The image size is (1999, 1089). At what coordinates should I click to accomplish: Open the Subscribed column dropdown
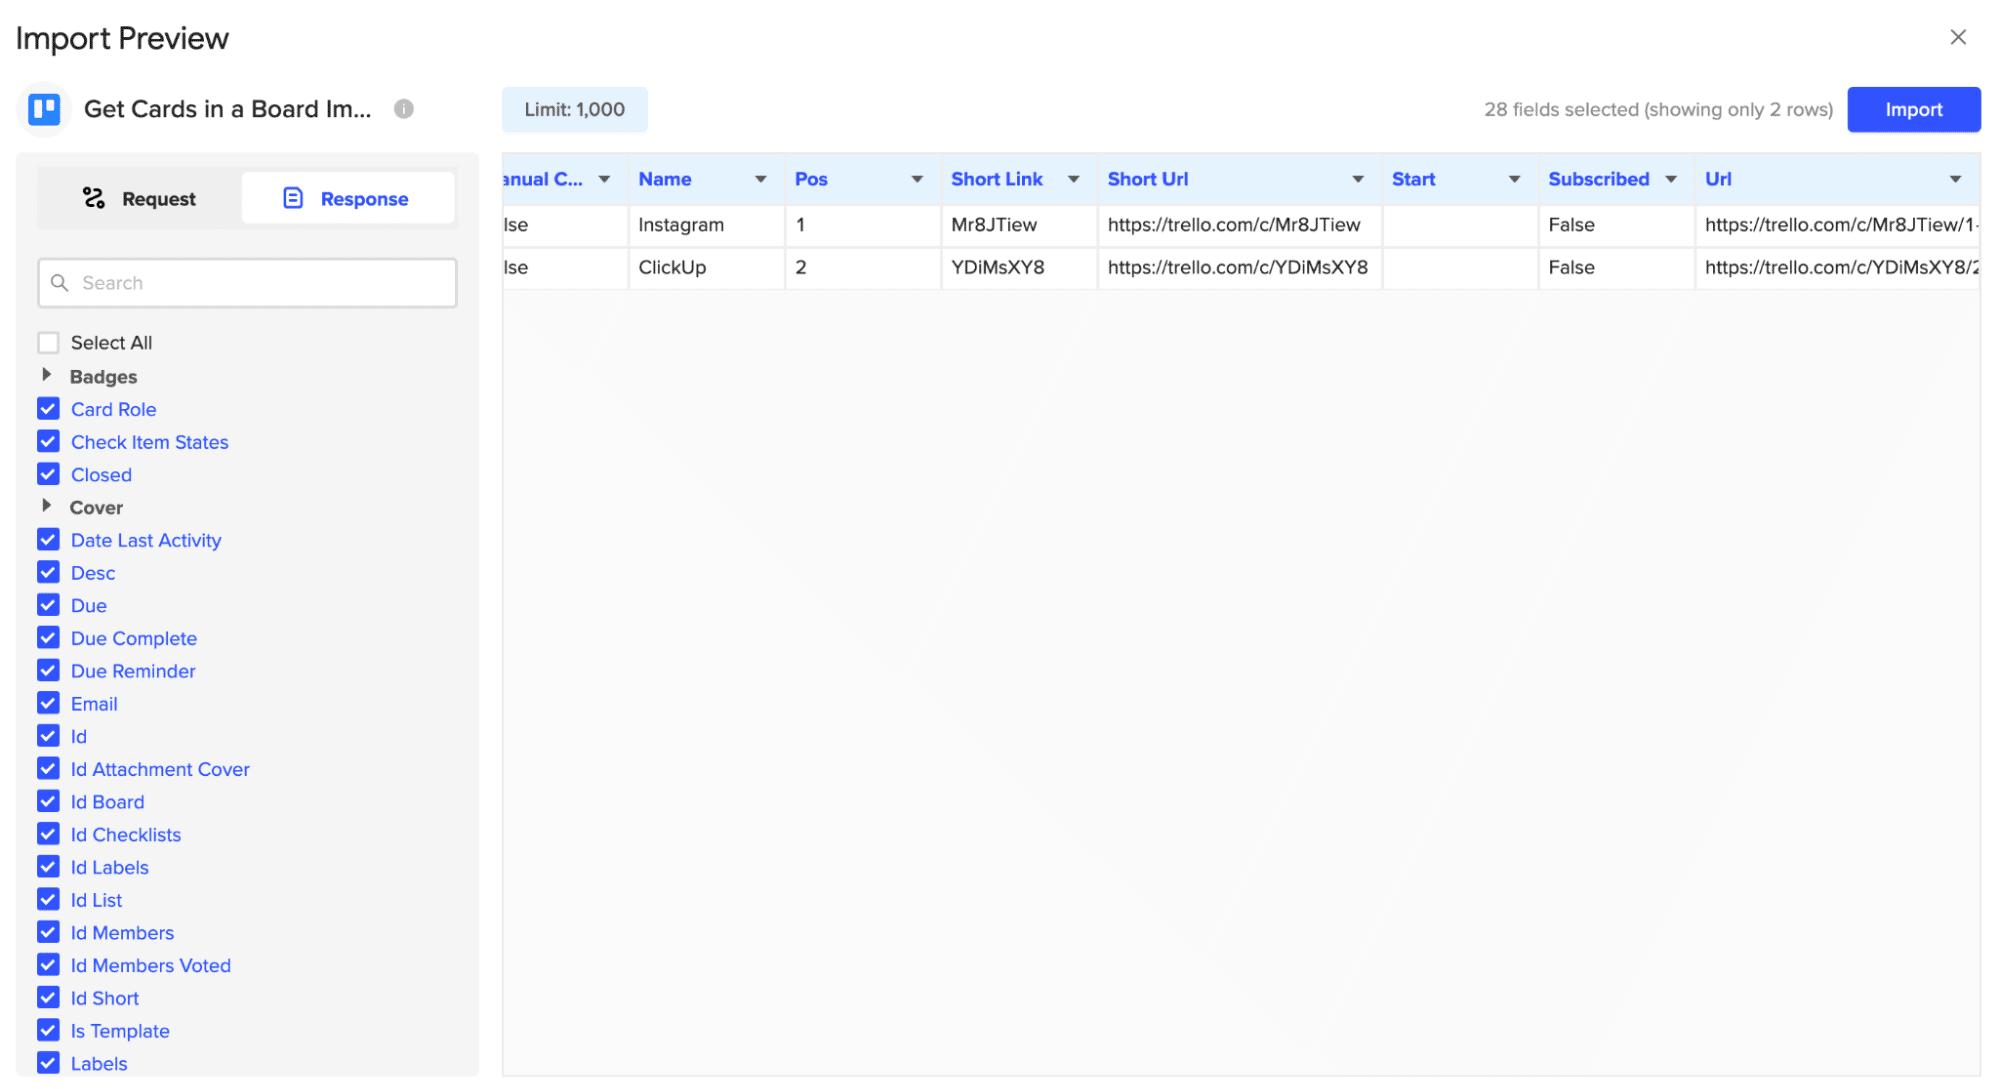1670,180
